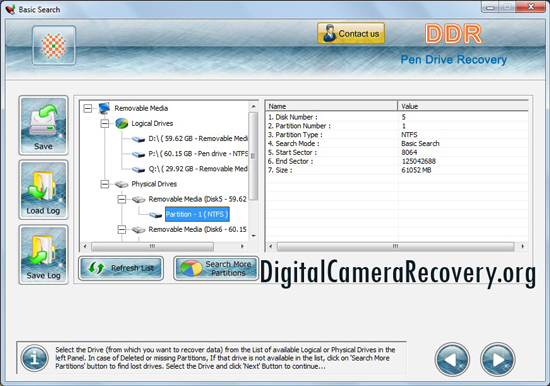Click details panel horizontal scrollbar thumb
Screen dimensions: 550x386
tap(395, 247)
